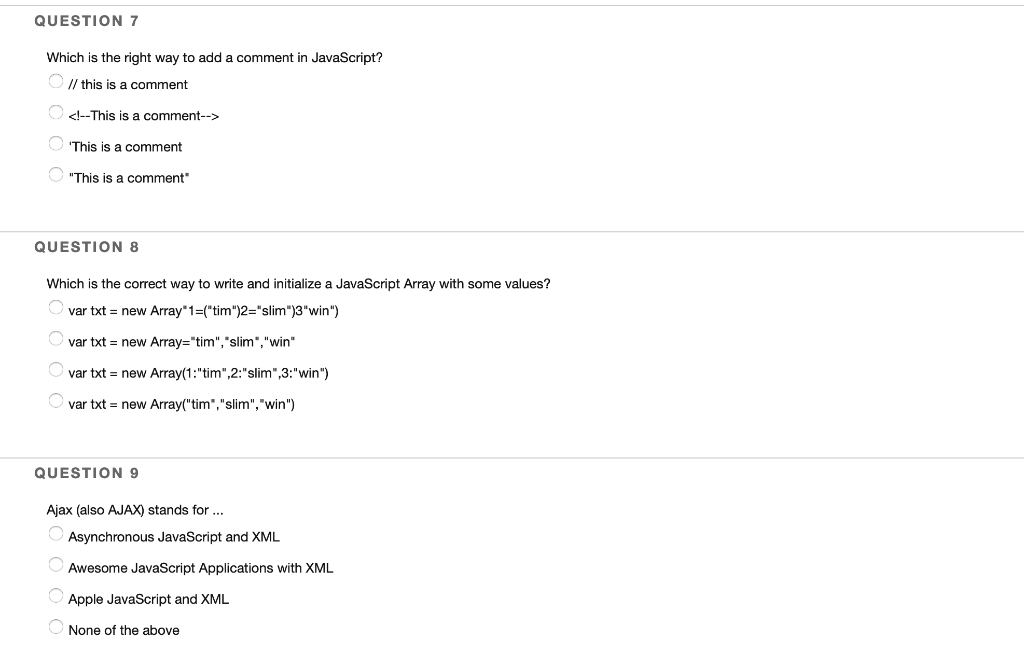Click the label "None of the above"
The image size is (1024, 667).
pos(123,629)
